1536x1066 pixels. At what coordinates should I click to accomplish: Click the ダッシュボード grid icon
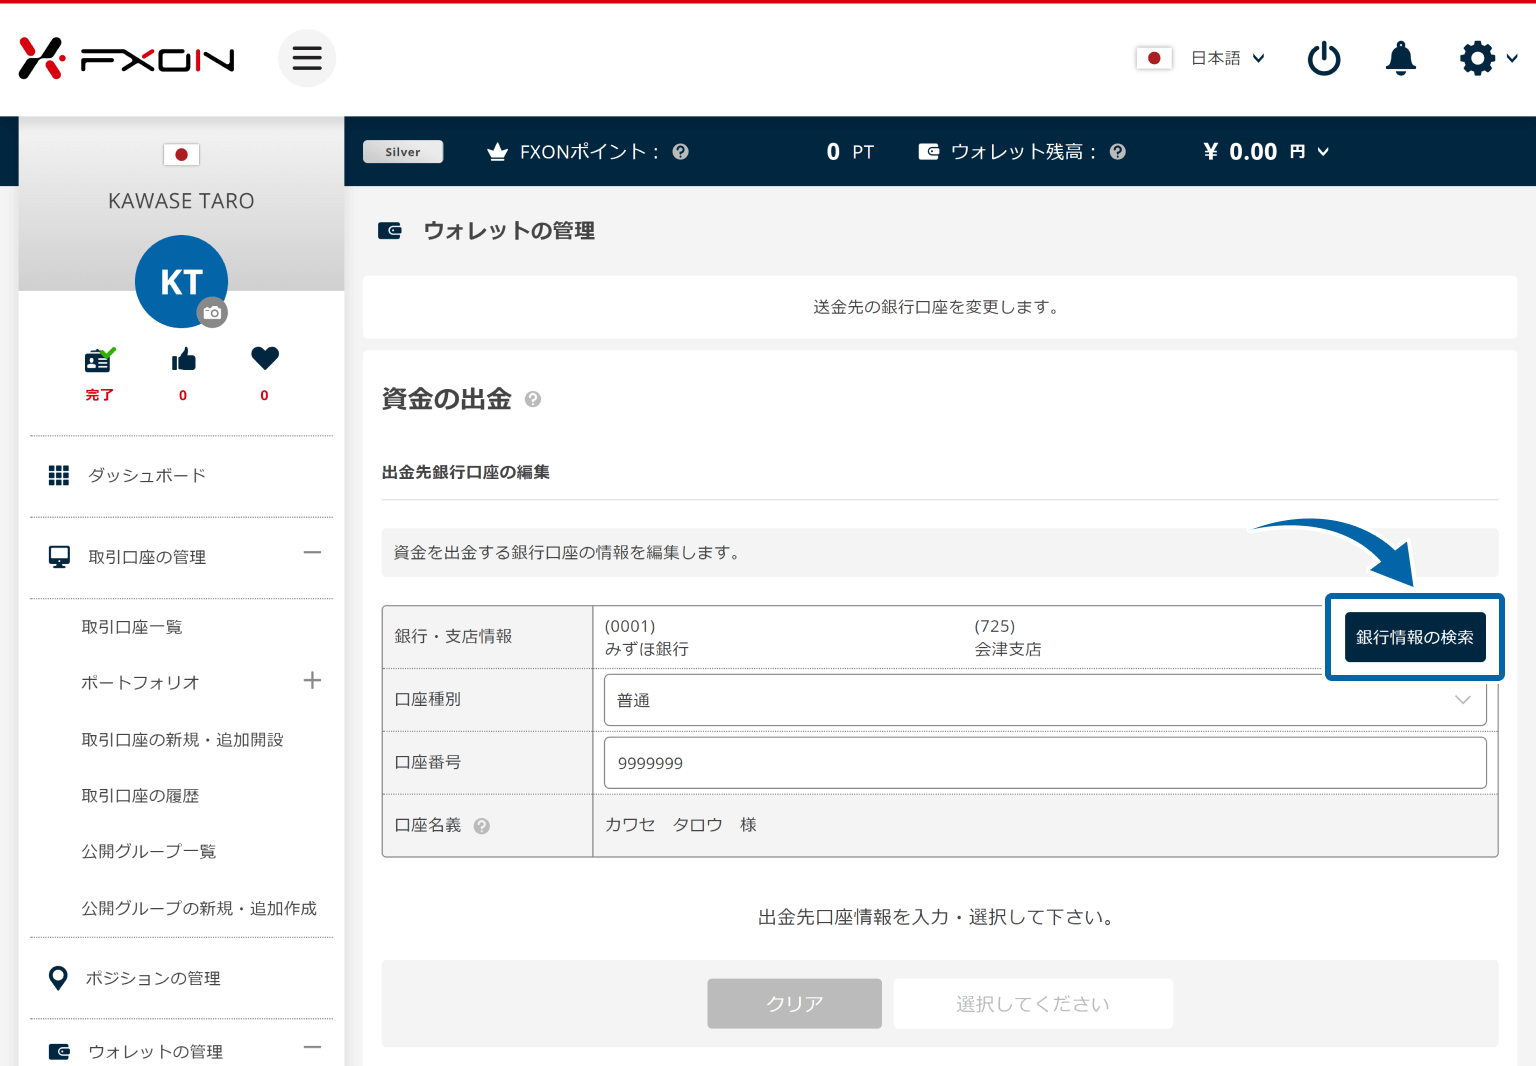click(59, 475)
